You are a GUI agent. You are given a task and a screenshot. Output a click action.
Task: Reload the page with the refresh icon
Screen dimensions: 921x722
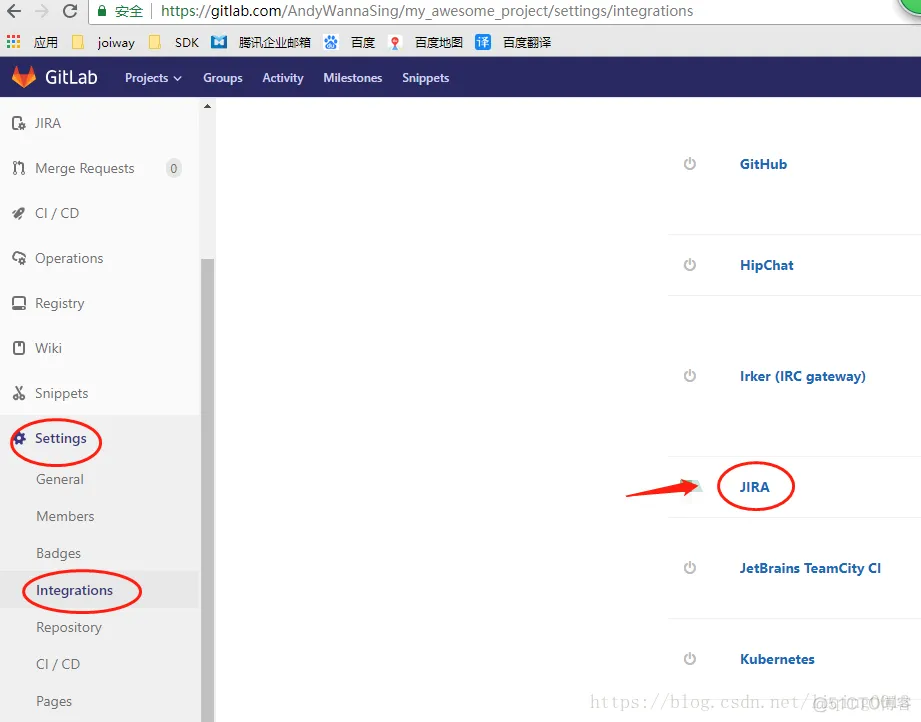[70, 11]
